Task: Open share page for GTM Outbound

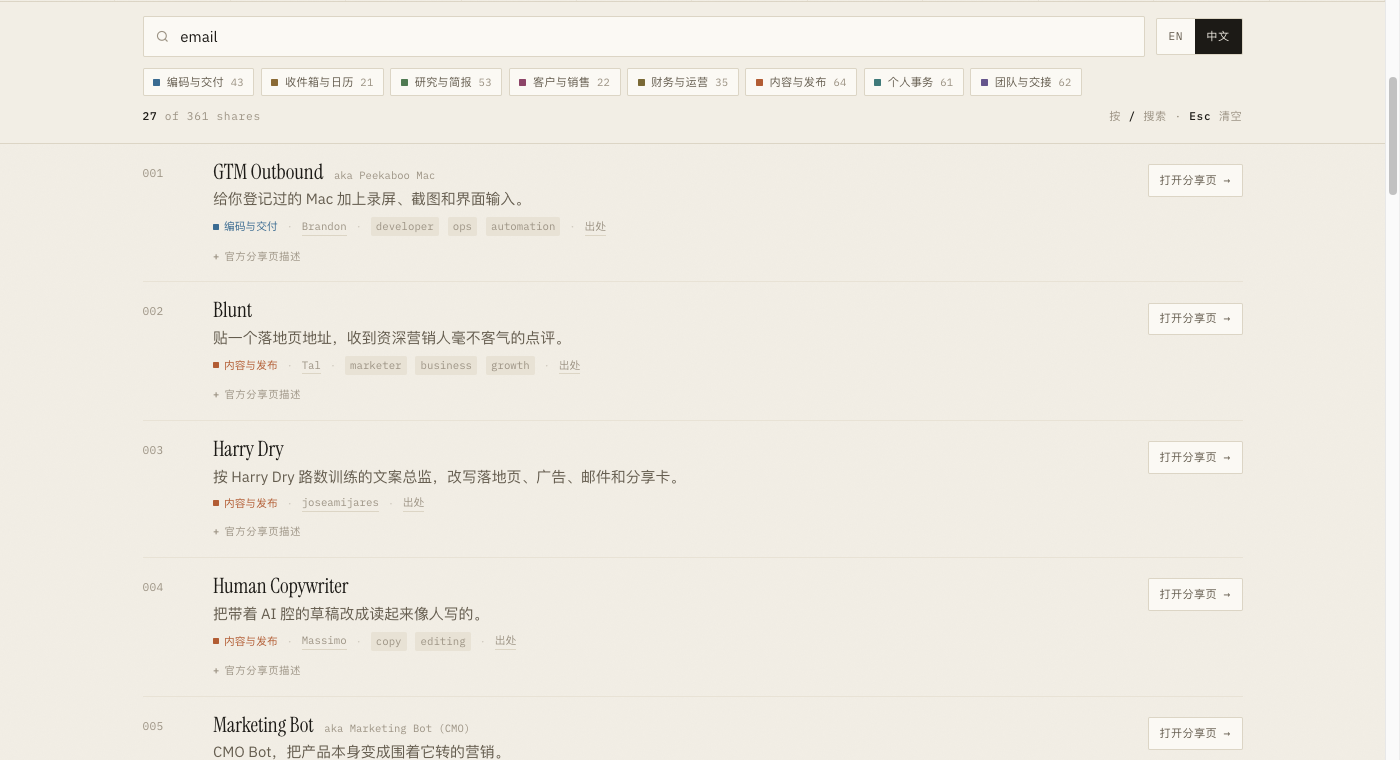Action: (1195, 180)
